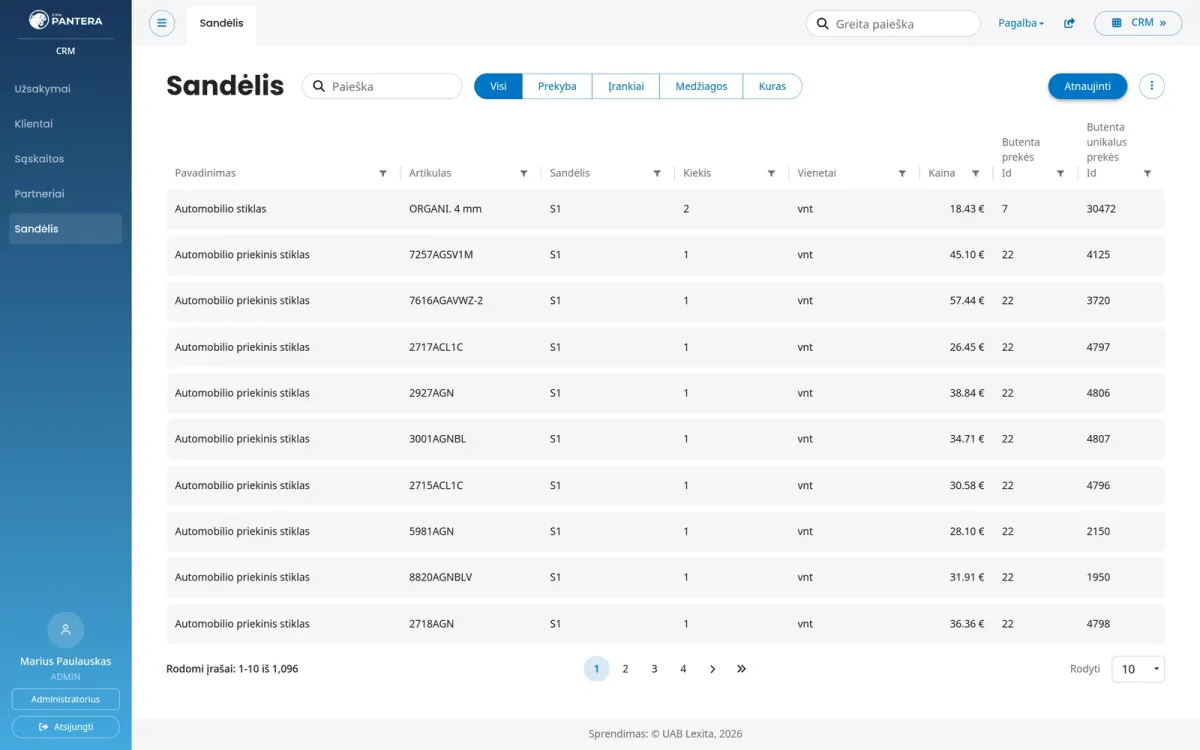The height and width of the screenshot is (750, 1200).
Task: Select the ORGANI. 4 mm article cell
Action: (445, 209)
